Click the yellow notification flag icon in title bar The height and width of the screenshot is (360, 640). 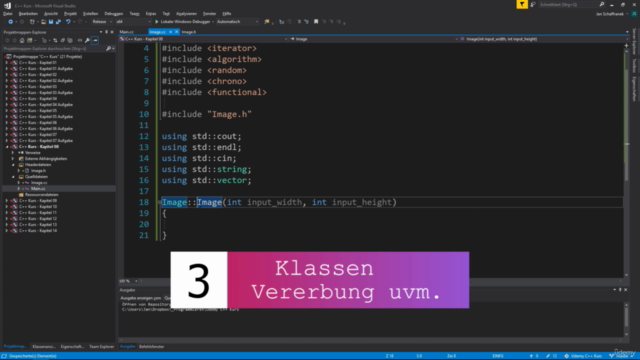[522, 4]
